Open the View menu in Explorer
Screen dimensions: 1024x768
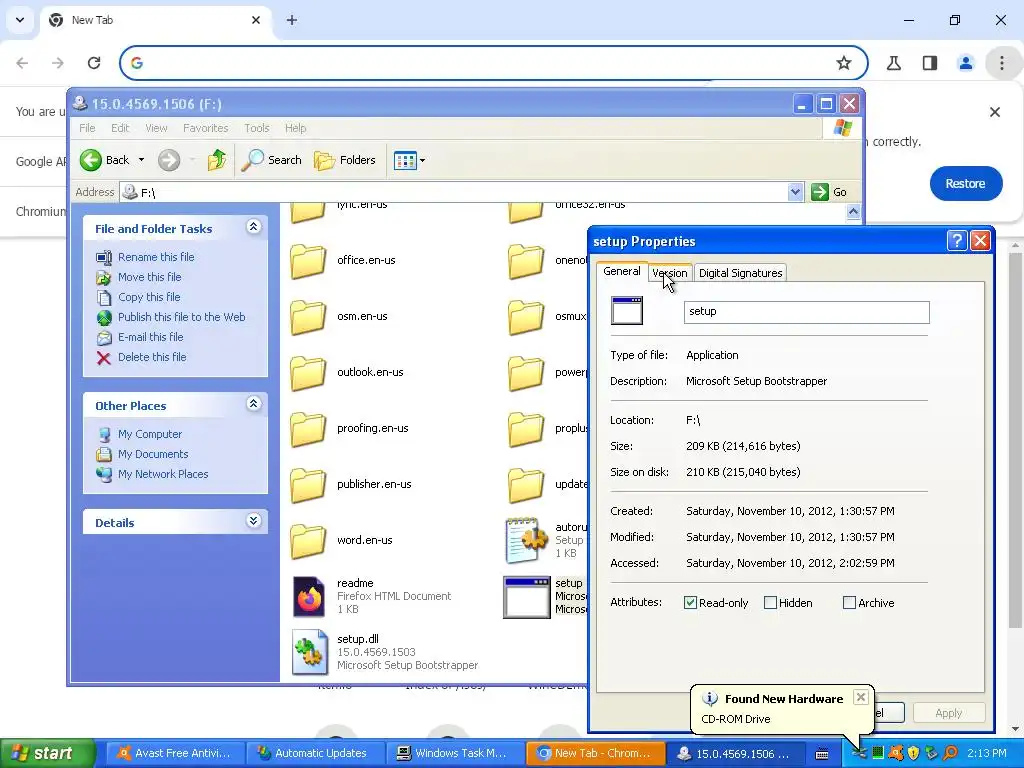click(x=156, y=128)
